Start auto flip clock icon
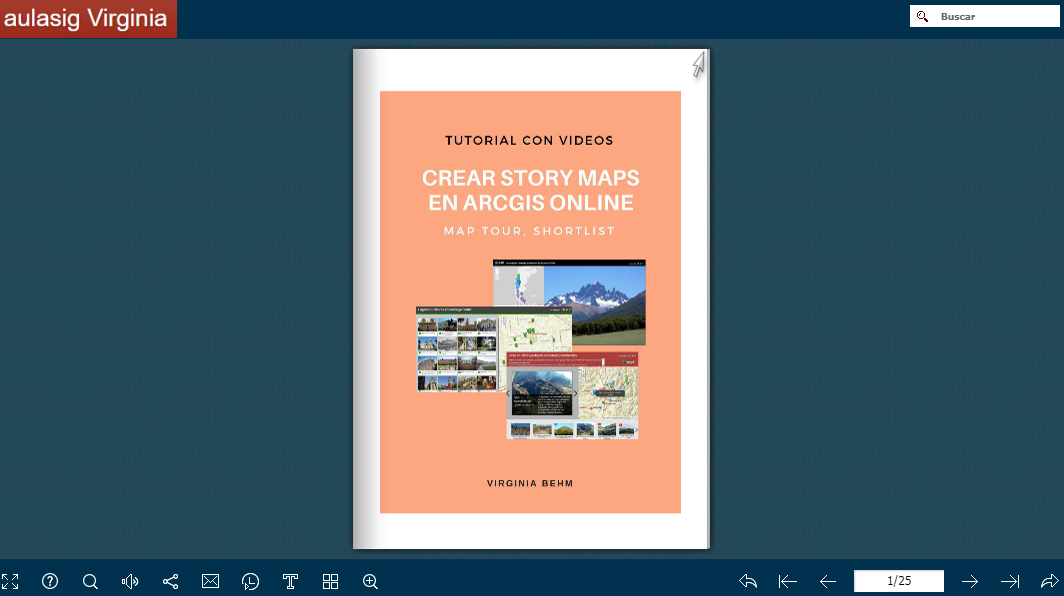 point(250,582)
